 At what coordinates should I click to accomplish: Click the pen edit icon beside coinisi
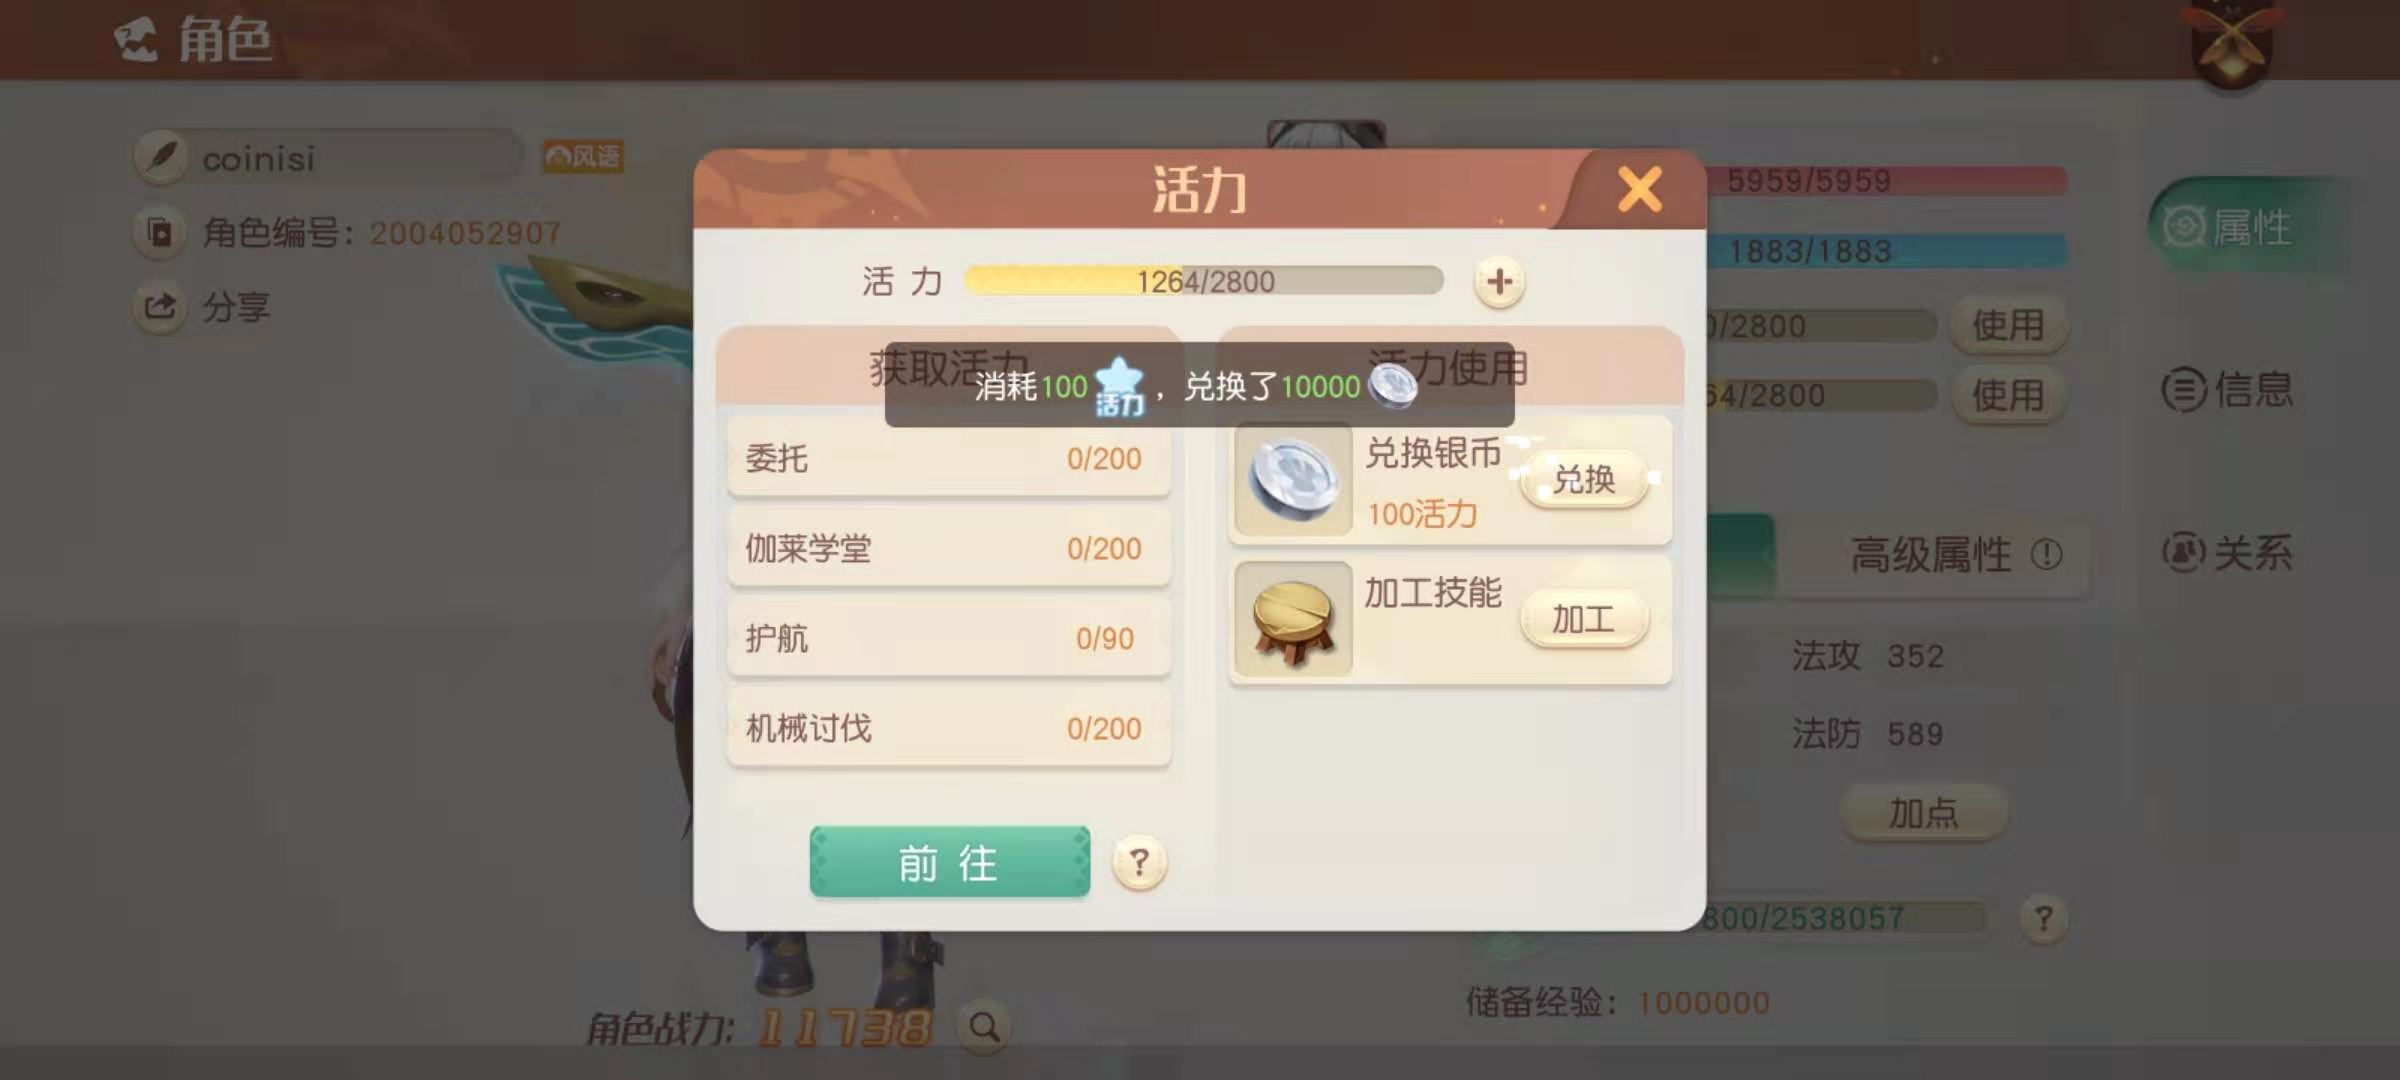(x=161, y=157)
